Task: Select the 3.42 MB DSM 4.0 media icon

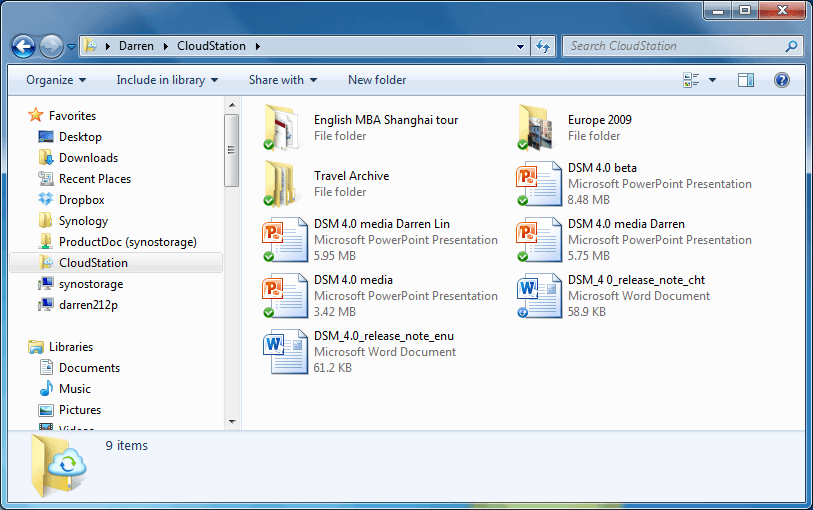Action: point(285,295)
